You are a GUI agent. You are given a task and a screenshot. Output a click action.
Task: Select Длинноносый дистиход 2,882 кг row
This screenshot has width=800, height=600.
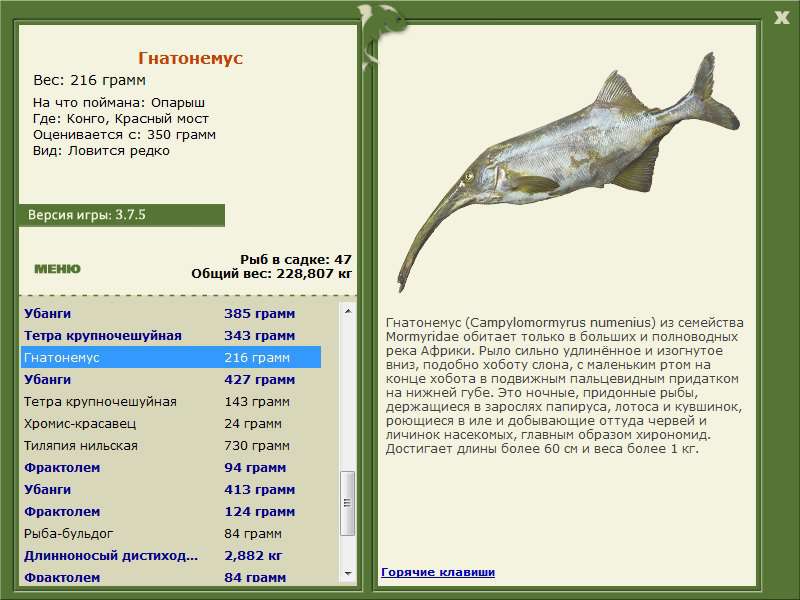click(x=171, y=555)
